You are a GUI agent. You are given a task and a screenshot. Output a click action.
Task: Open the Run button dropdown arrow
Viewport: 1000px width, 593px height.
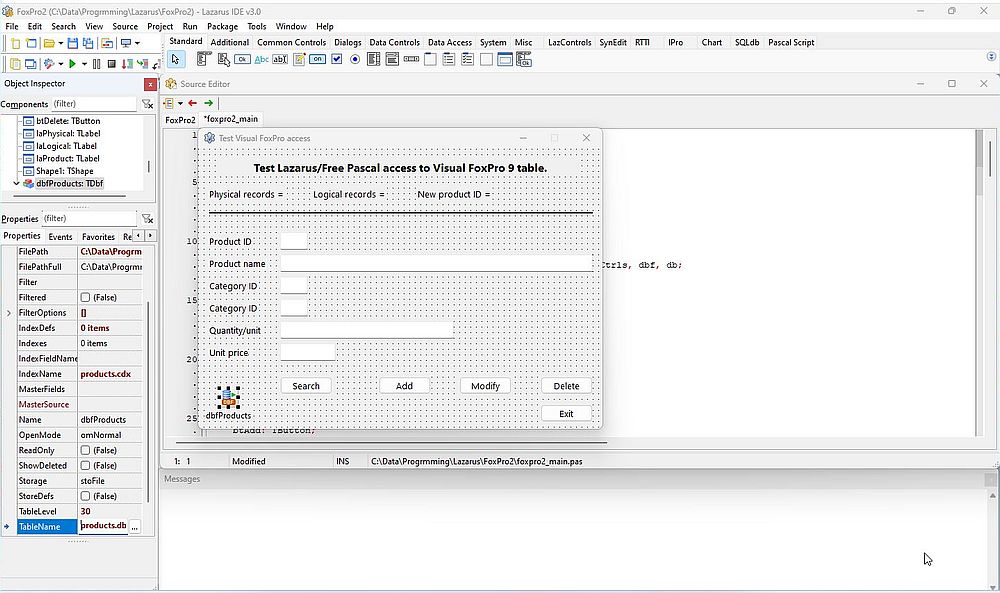[84, 64]
